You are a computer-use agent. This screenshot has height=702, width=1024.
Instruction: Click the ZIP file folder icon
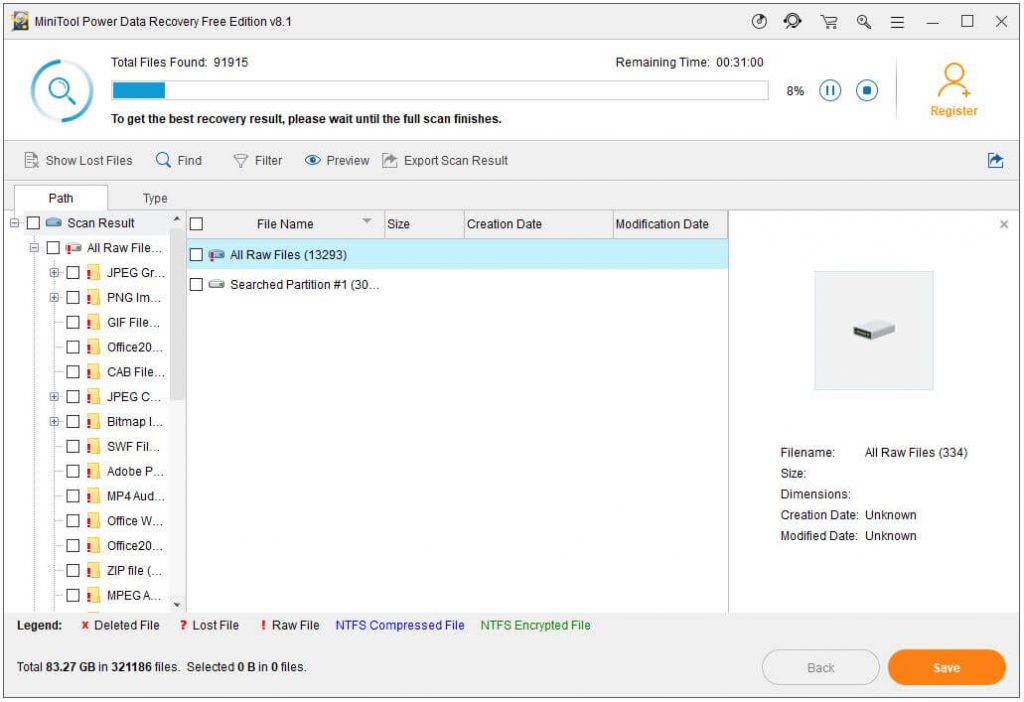point(93,571)
